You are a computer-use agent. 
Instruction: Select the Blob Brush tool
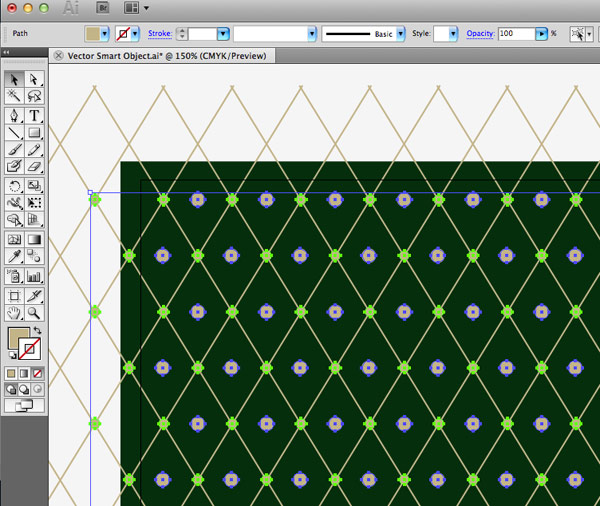(x=15, y=166)
